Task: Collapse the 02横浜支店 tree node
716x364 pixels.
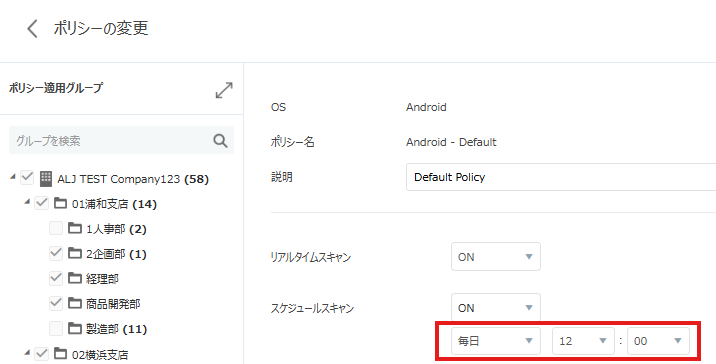Action: pos(27,352)
